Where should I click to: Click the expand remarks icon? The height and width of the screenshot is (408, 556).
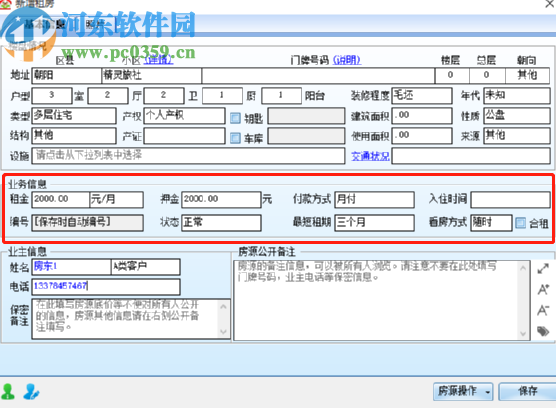[x=543, y=269]
